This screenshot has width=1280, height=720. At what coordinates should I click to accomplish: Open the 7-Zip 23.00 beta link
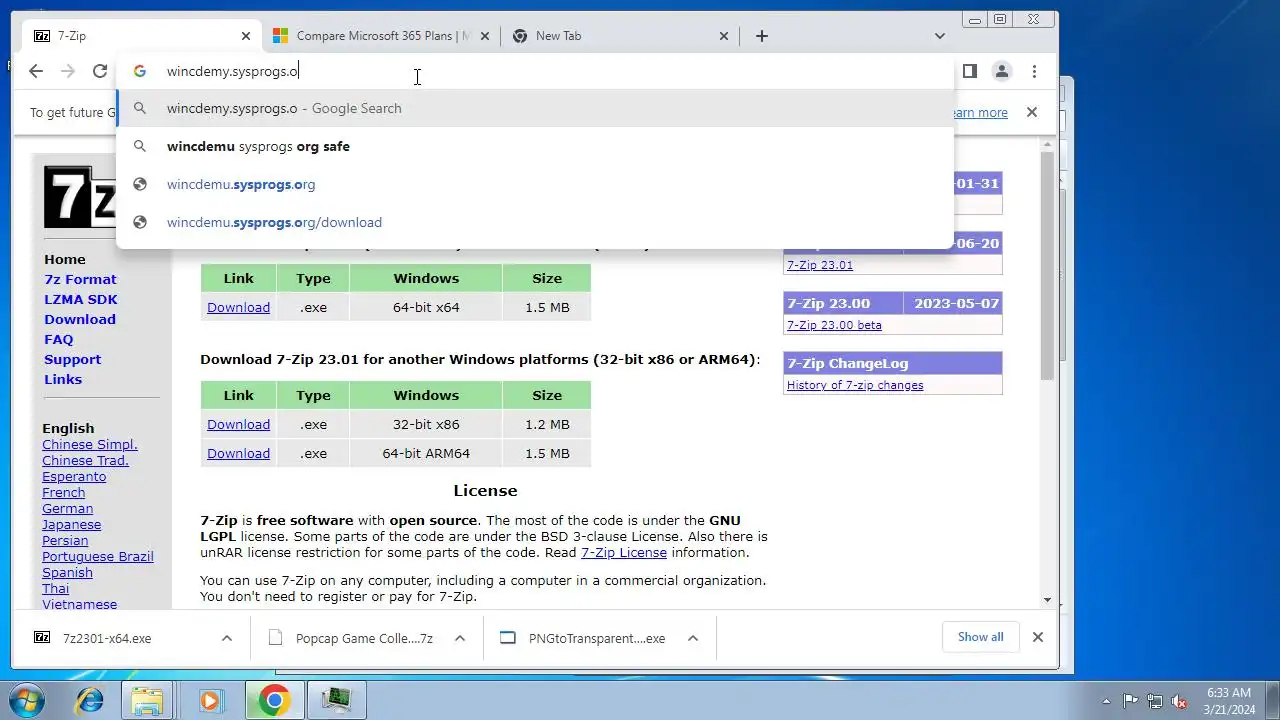coord(834,325)
